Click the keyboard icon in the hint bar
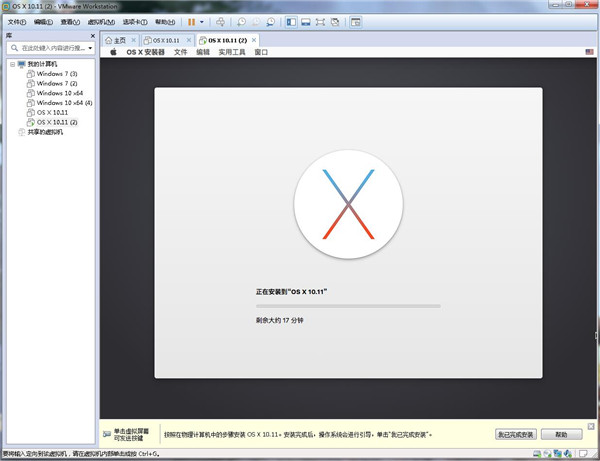 point(107,434)
